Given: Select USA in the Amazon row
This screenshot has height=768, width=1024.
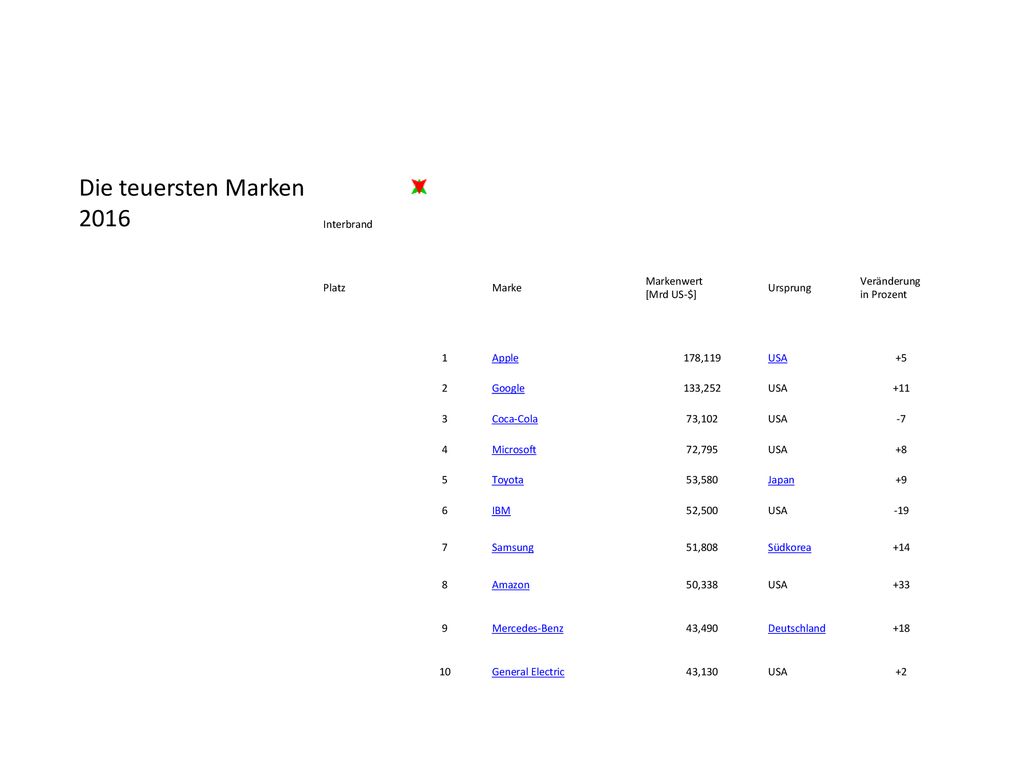Looking at the screenshot, I should 778,584.
